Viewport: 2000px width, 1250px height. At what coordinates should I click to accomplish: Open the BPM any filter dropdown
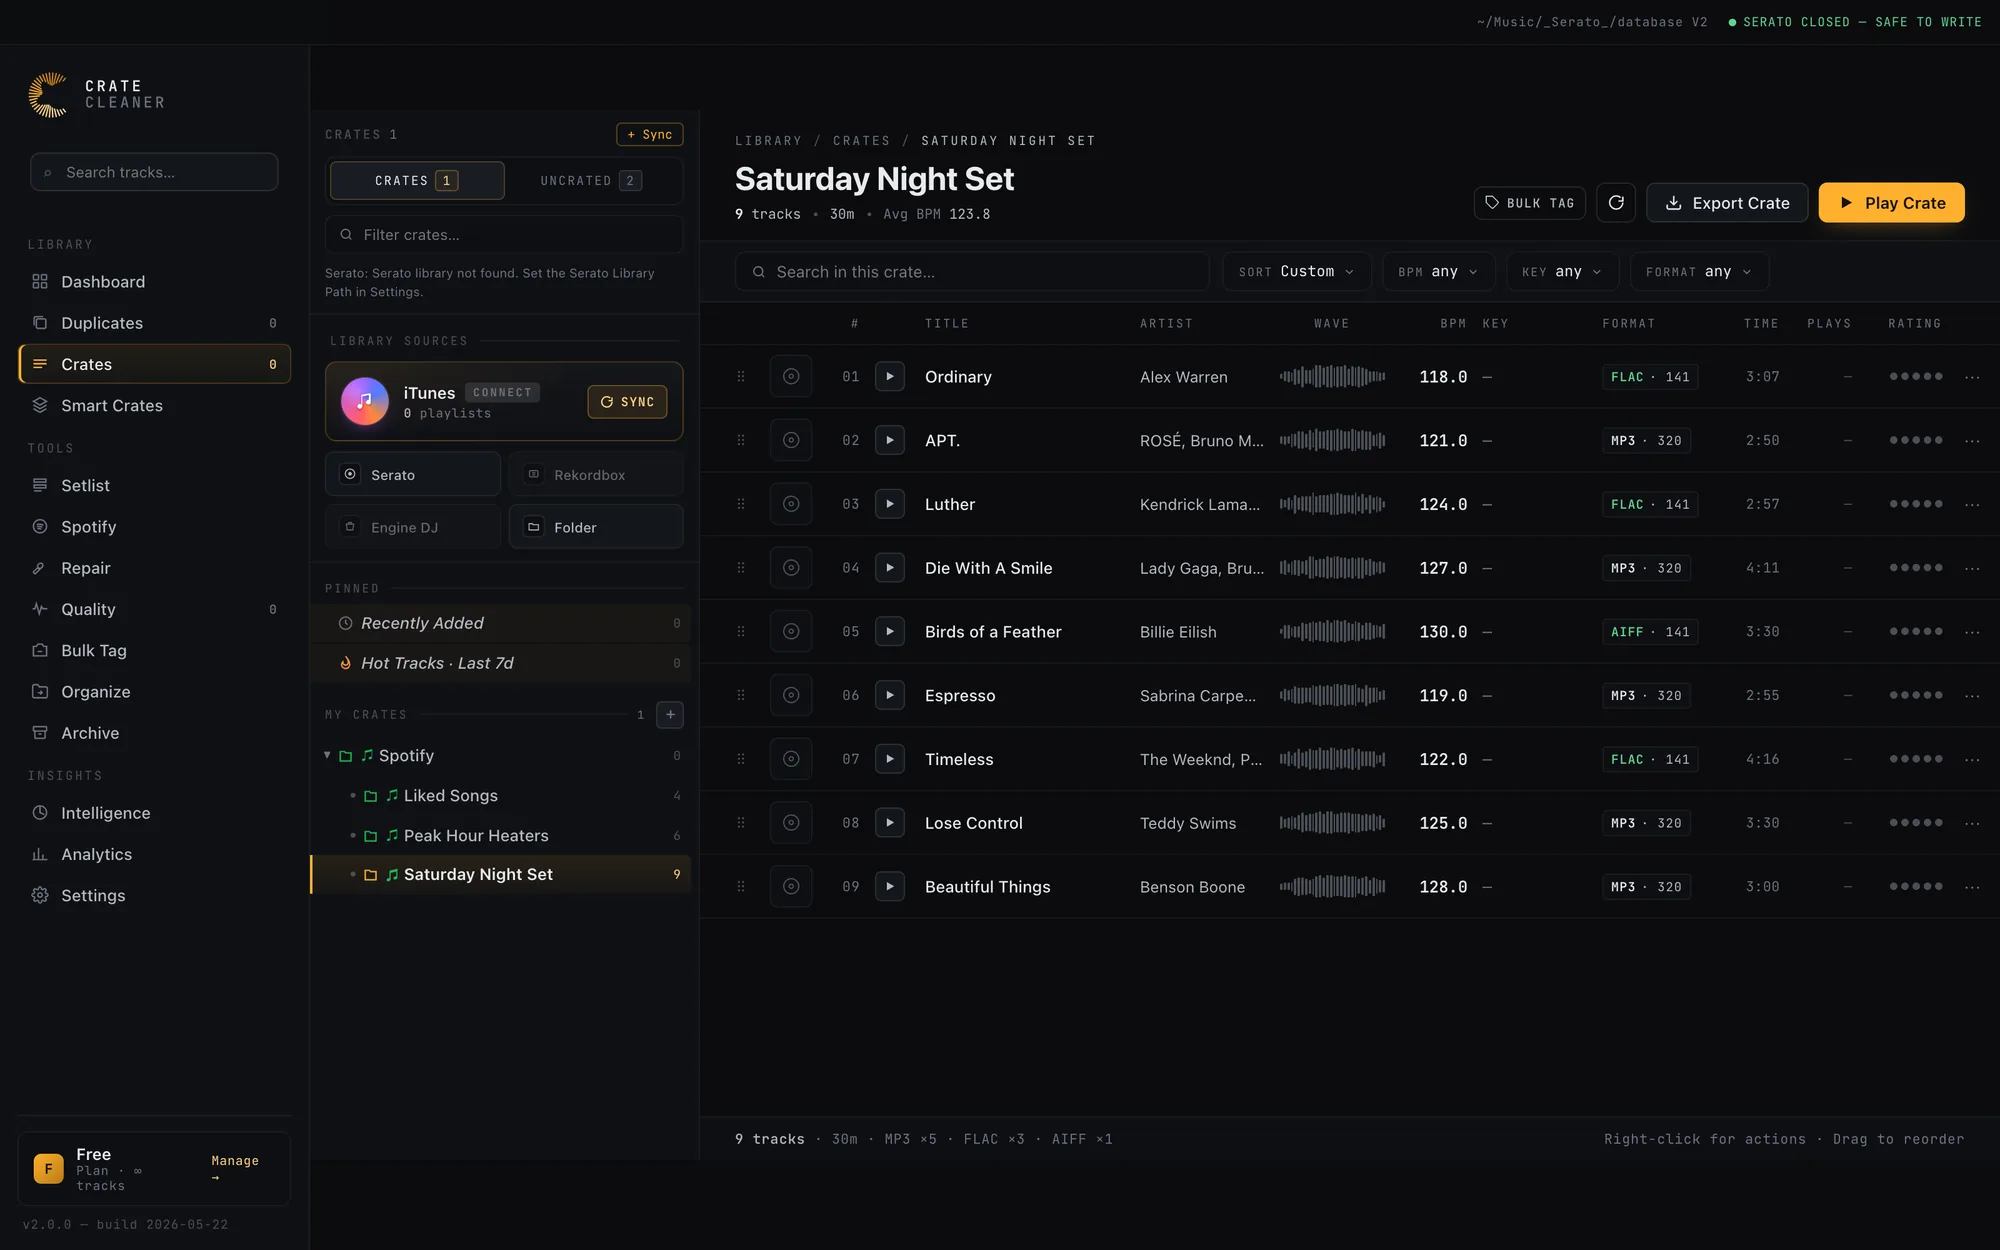pos(1438,272)
